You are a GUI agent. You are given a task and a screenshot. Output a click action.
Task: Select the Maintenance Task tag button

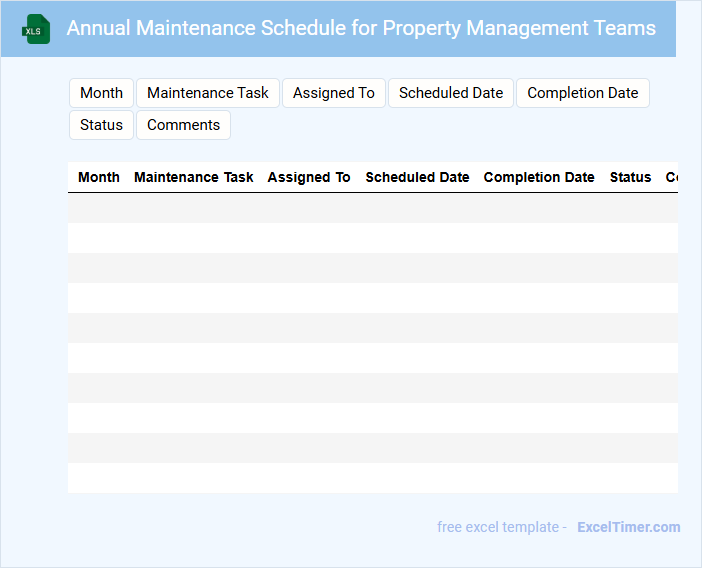[208, 93]
